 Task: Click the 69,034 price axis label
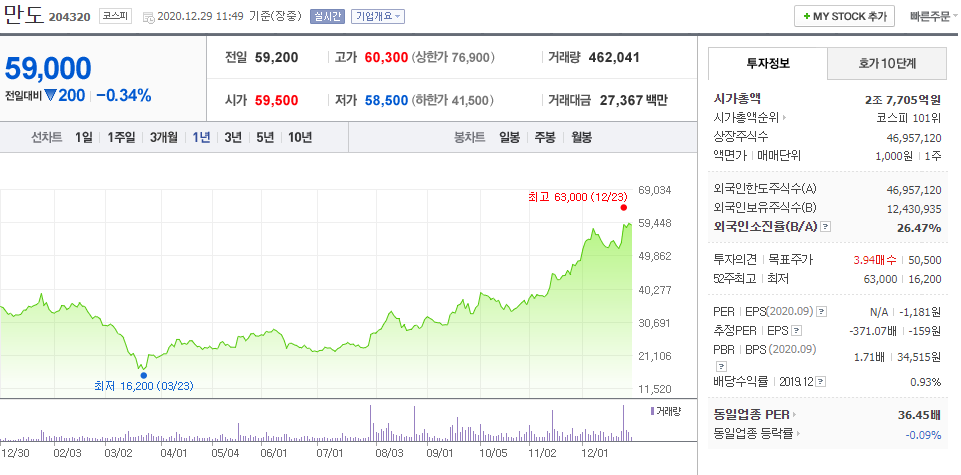click(654, 190)
